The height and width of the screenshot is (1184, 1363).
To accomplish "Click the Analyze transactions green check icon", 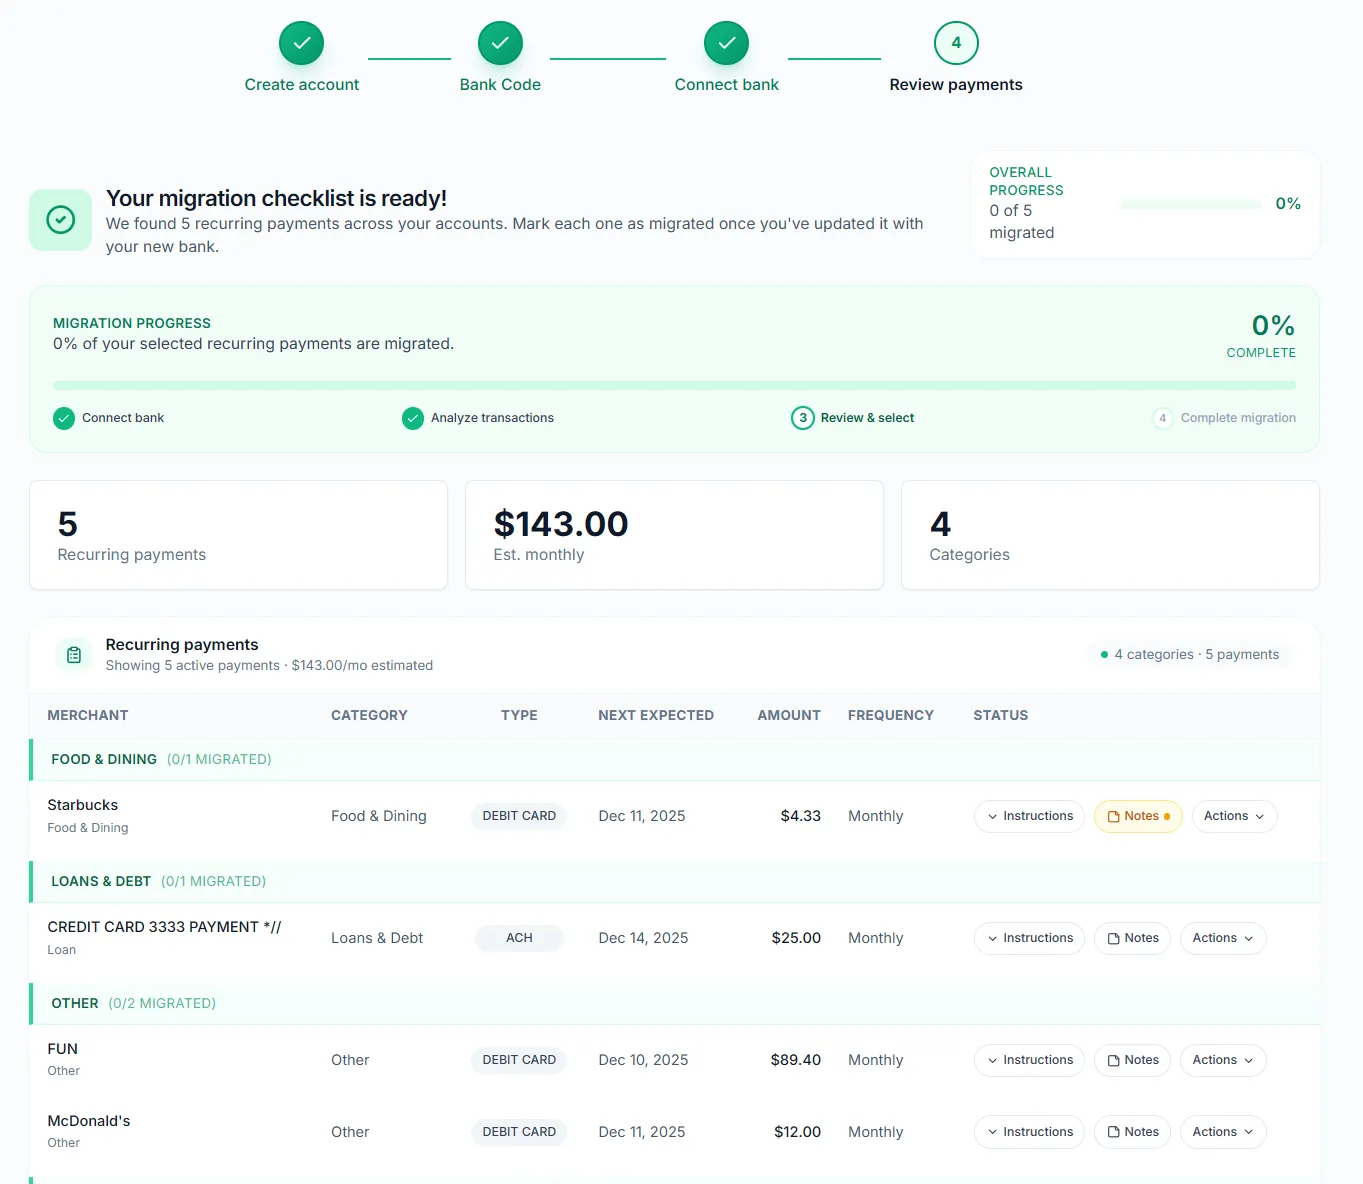I will pos(413,418).
